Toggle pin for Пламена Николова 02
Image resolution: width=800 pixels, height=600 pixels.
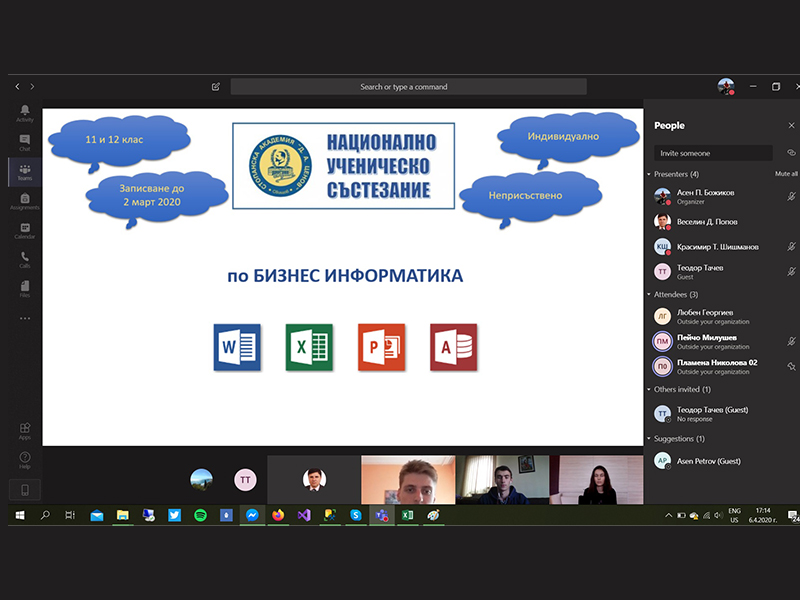tap(791, 366)
